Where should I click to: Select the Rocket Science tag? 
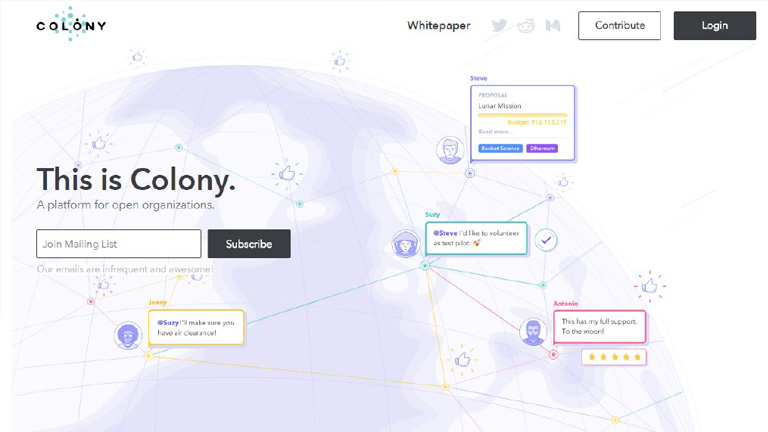point(500,148)
